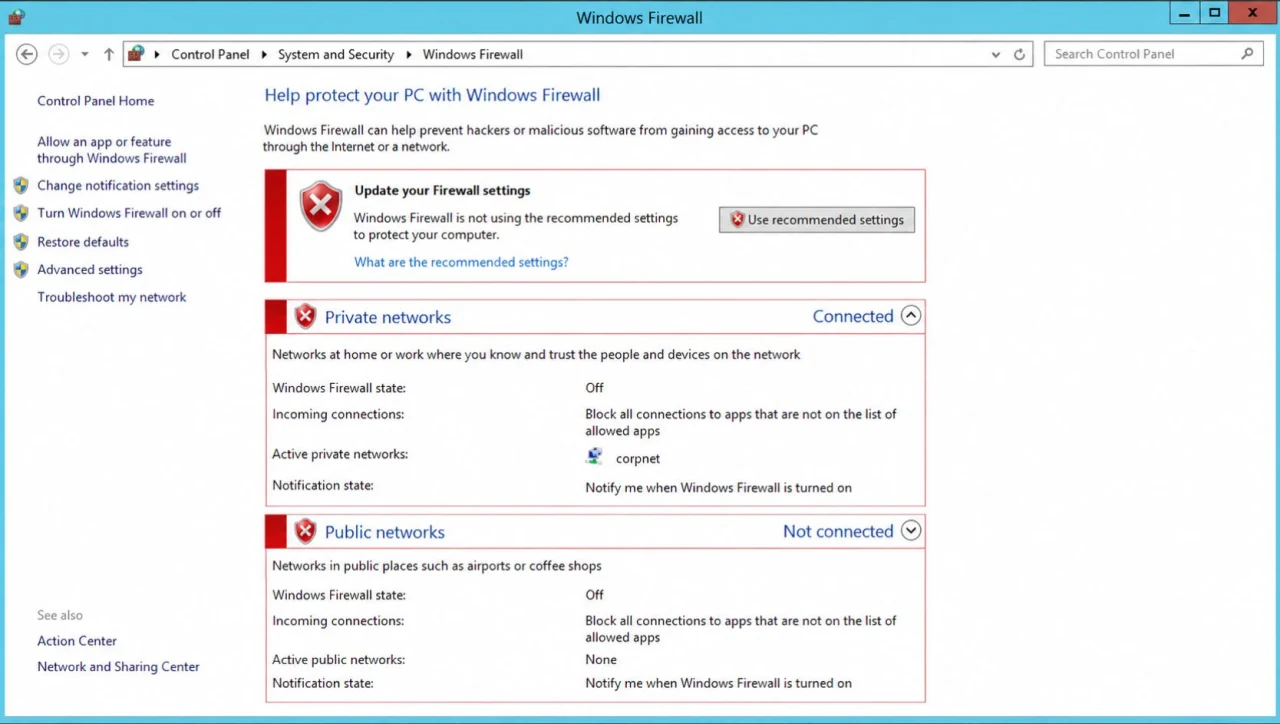Click the Refresh icon in address bar
Viewport: 1280px width, 724px height.
point(1019,54)
